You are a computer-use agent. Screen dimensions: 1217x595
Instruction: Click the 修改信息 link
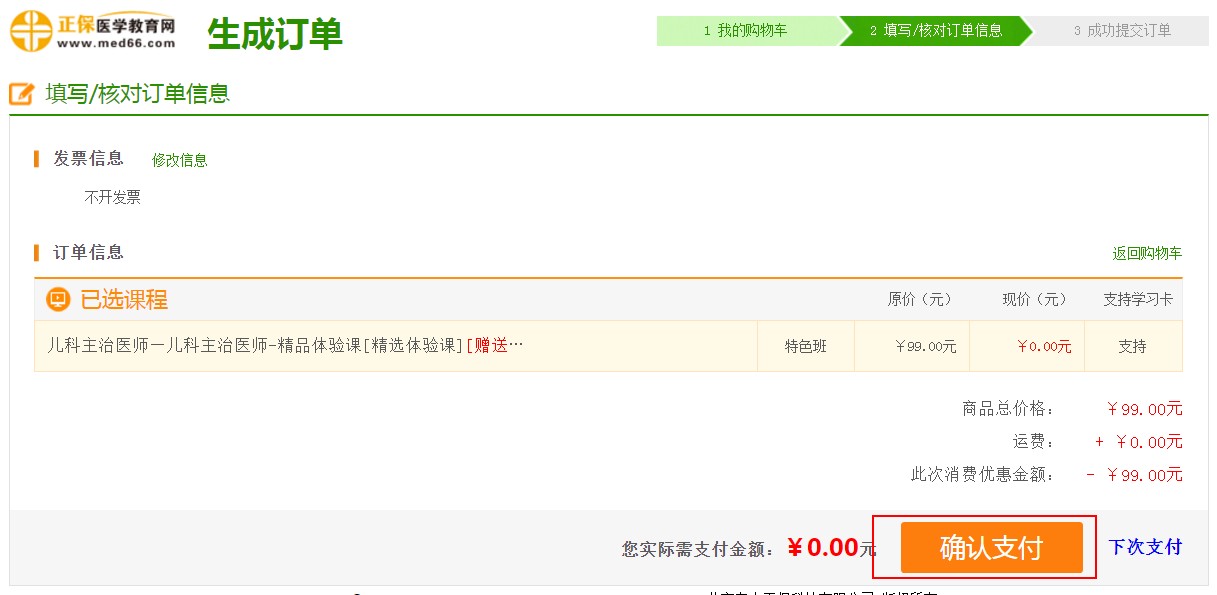coord(180,160)
